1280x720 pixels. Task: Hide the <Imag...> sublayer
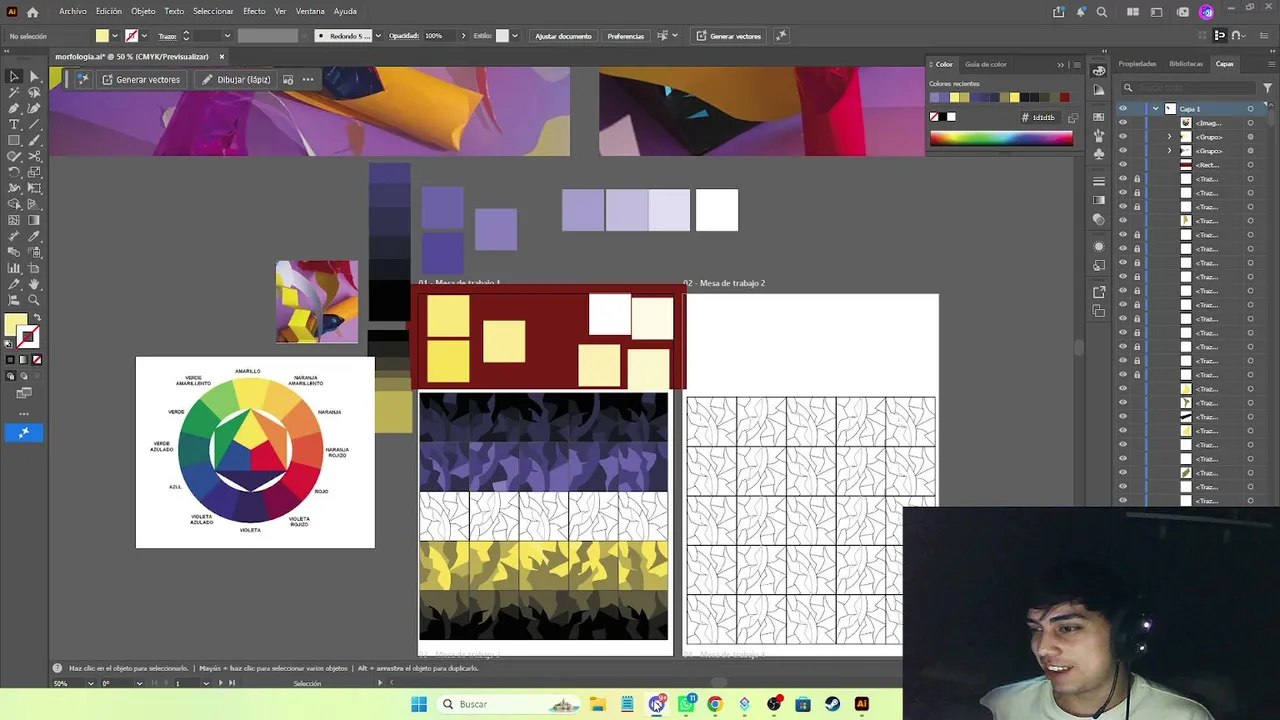[x=1123, y=123]
